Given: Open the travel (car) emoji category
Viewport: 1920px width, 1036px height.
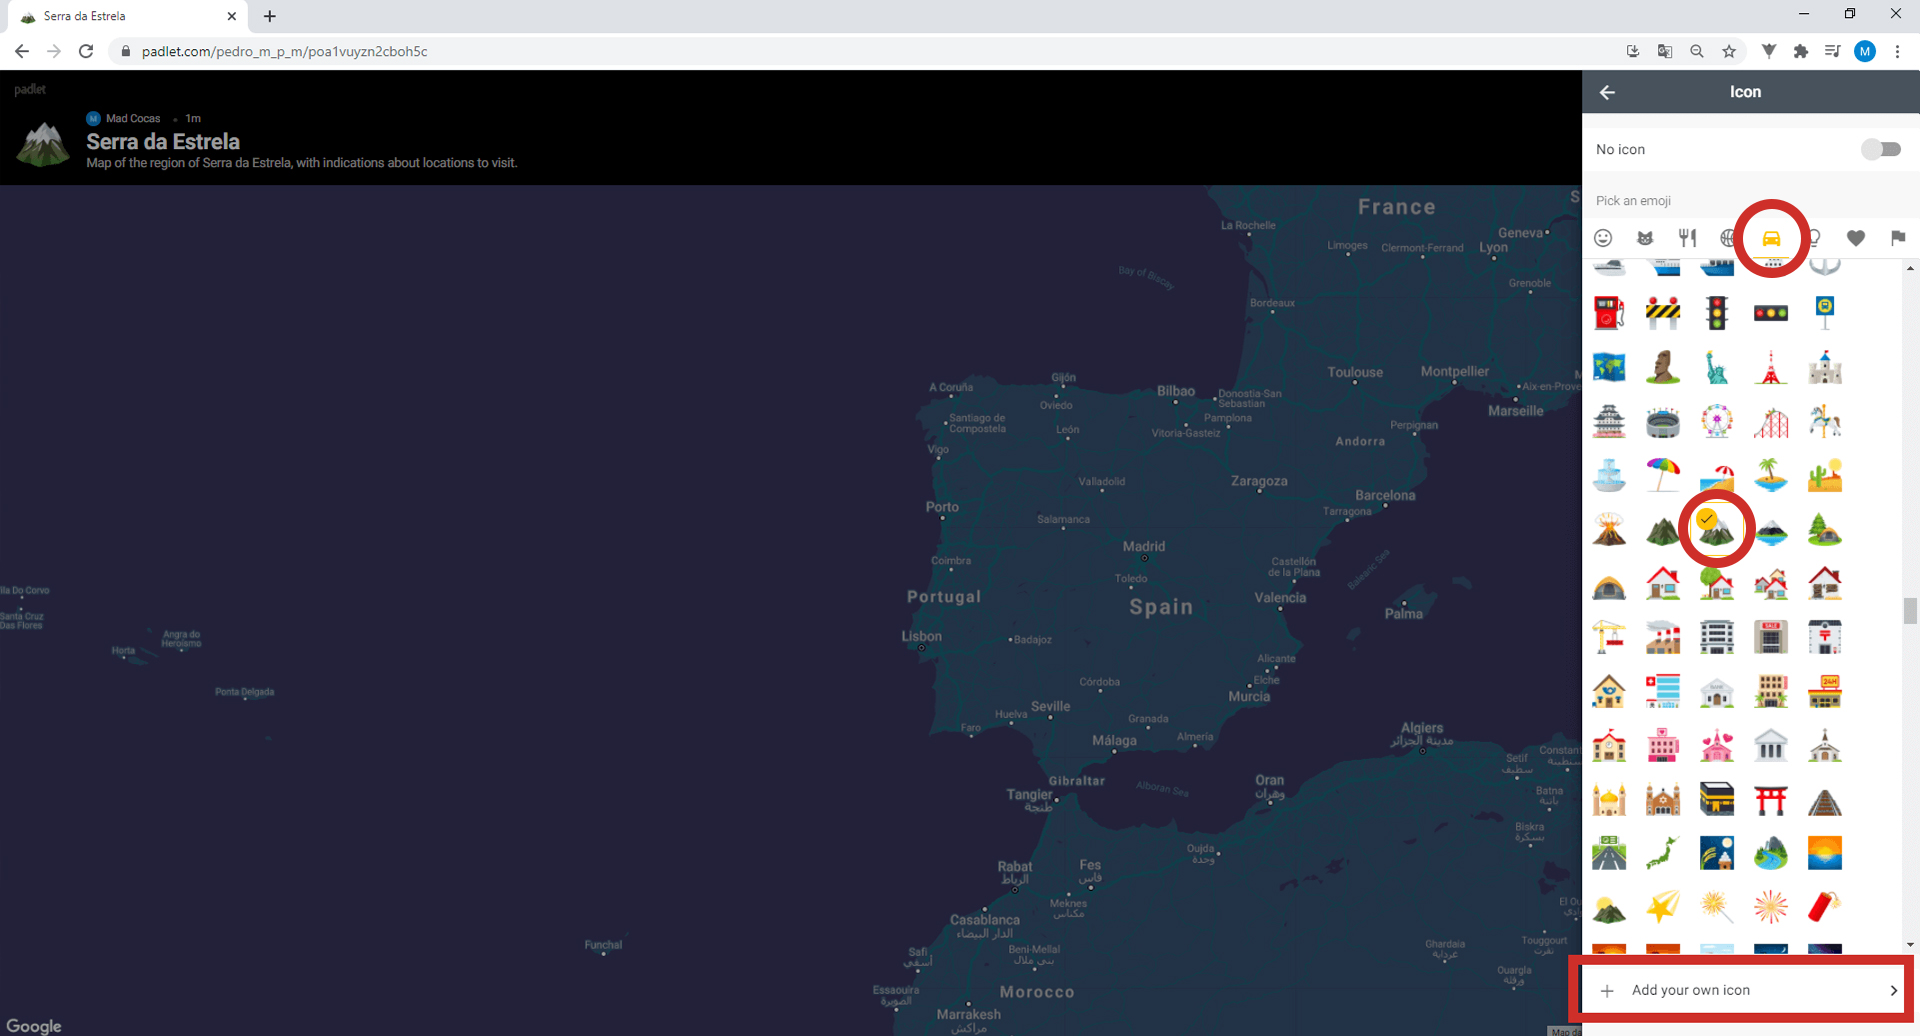Looking at the screenshot, I should point(1771,238).
